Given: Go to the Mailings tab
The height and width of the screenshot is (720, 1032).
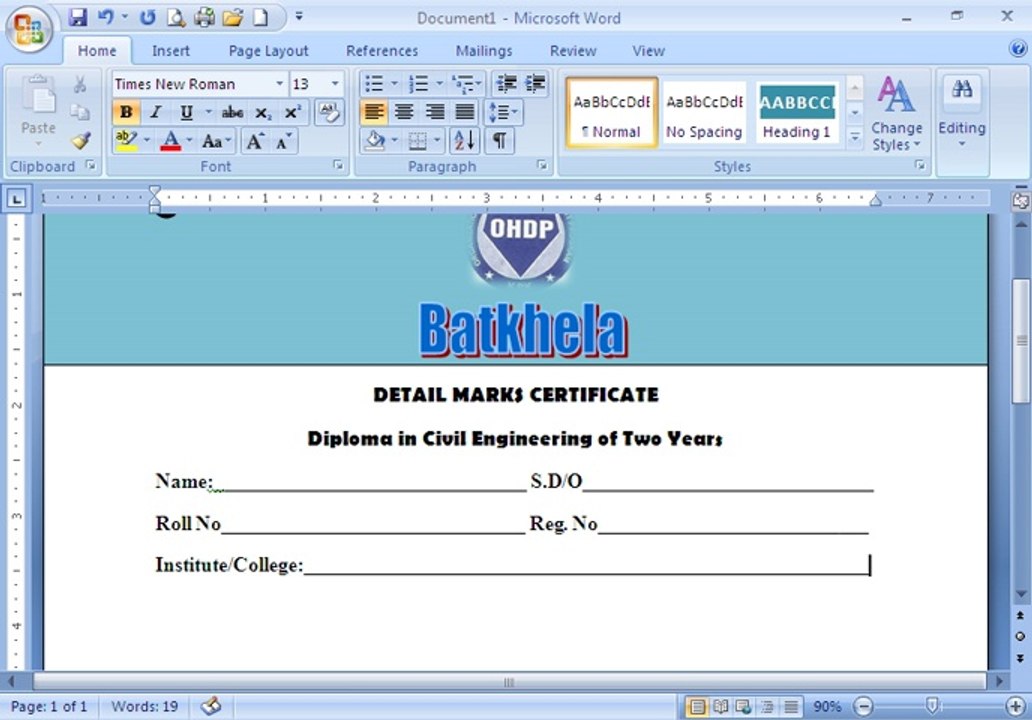Looking at the screenshot, I should (x=484, y=51).
